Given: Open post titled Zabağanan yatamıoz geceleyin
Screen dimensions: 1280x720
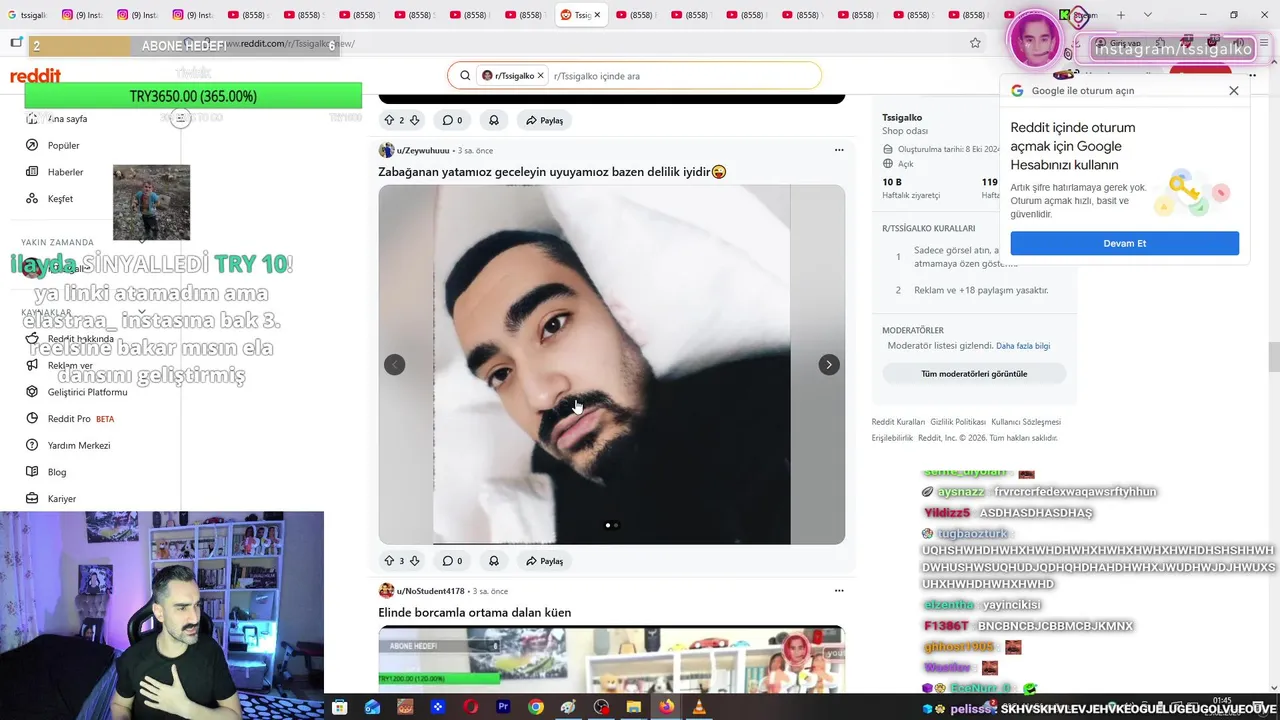Looking at the screenshot, I should coord(552,172).
